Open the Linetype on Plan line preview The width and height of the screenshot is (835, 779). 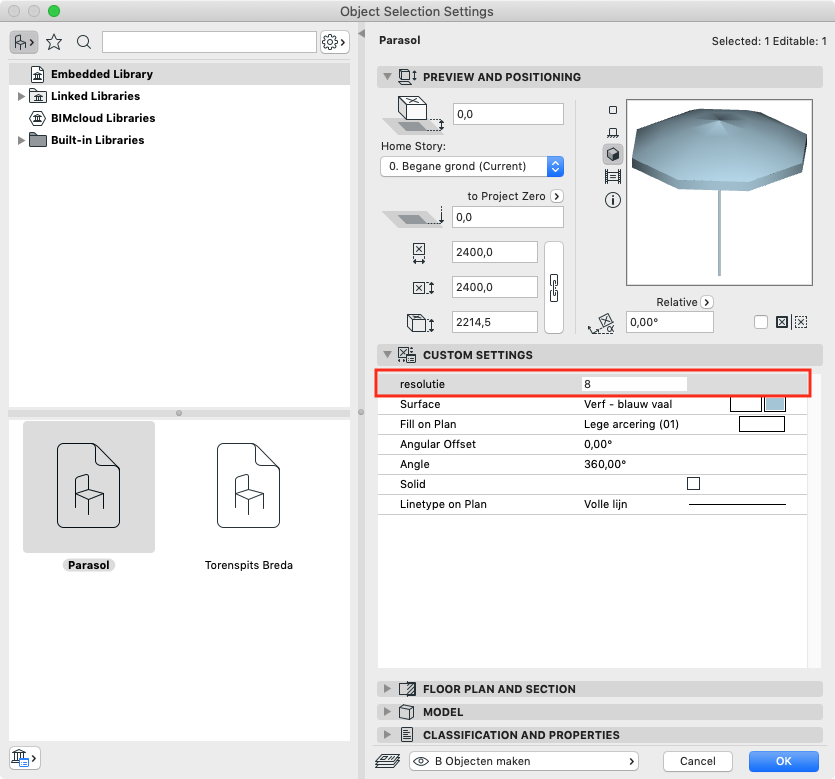(x=737, y=504)
